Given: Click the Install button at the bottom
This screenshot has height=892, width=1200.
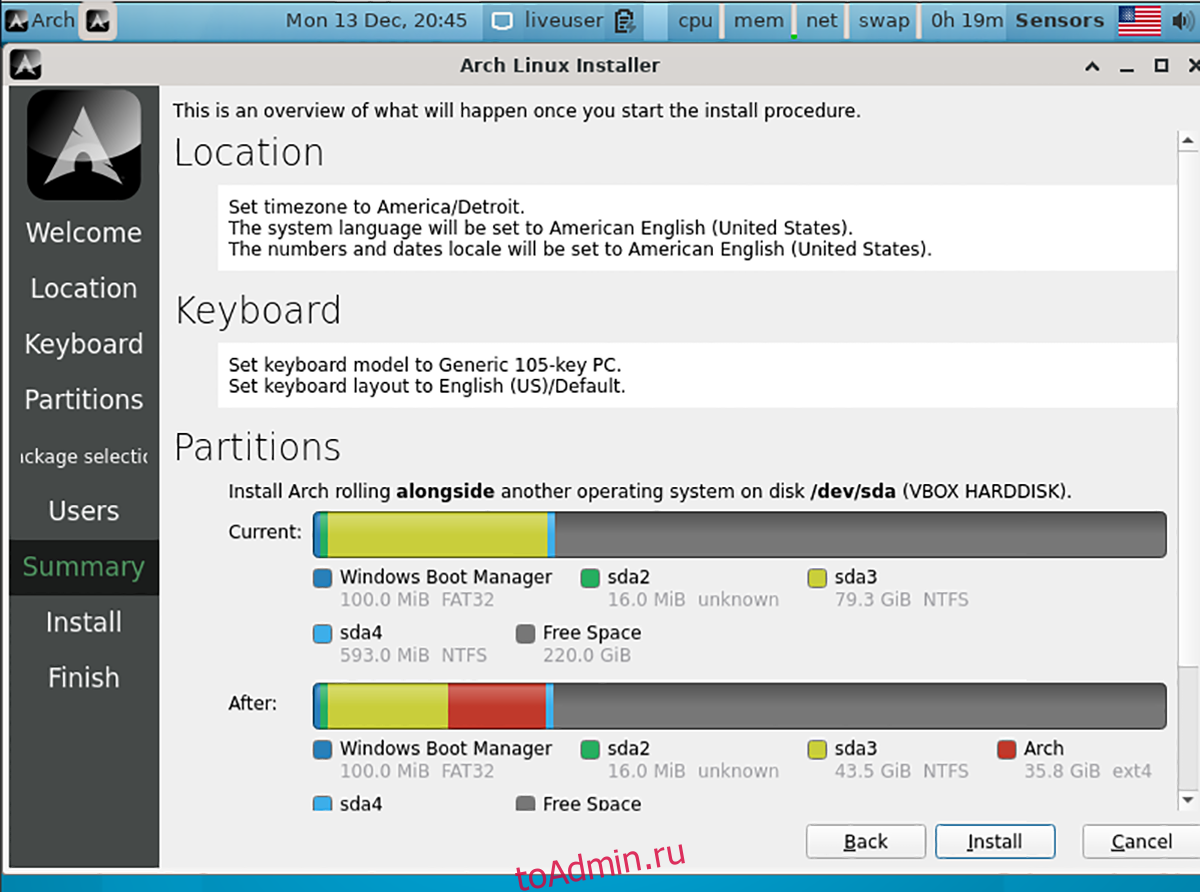Looking at the screenshot, I should (995, 842).
